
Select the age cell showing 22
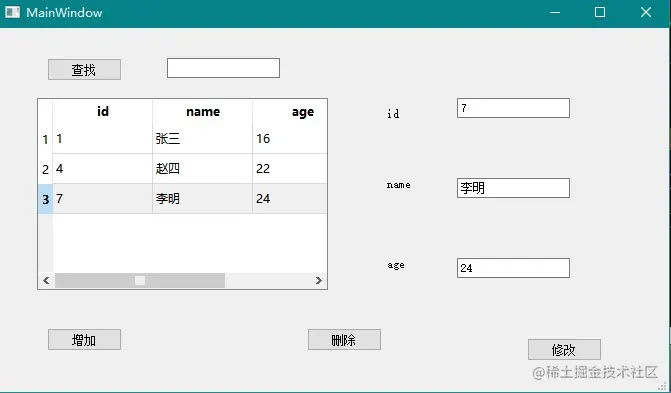tap(290, 169)
